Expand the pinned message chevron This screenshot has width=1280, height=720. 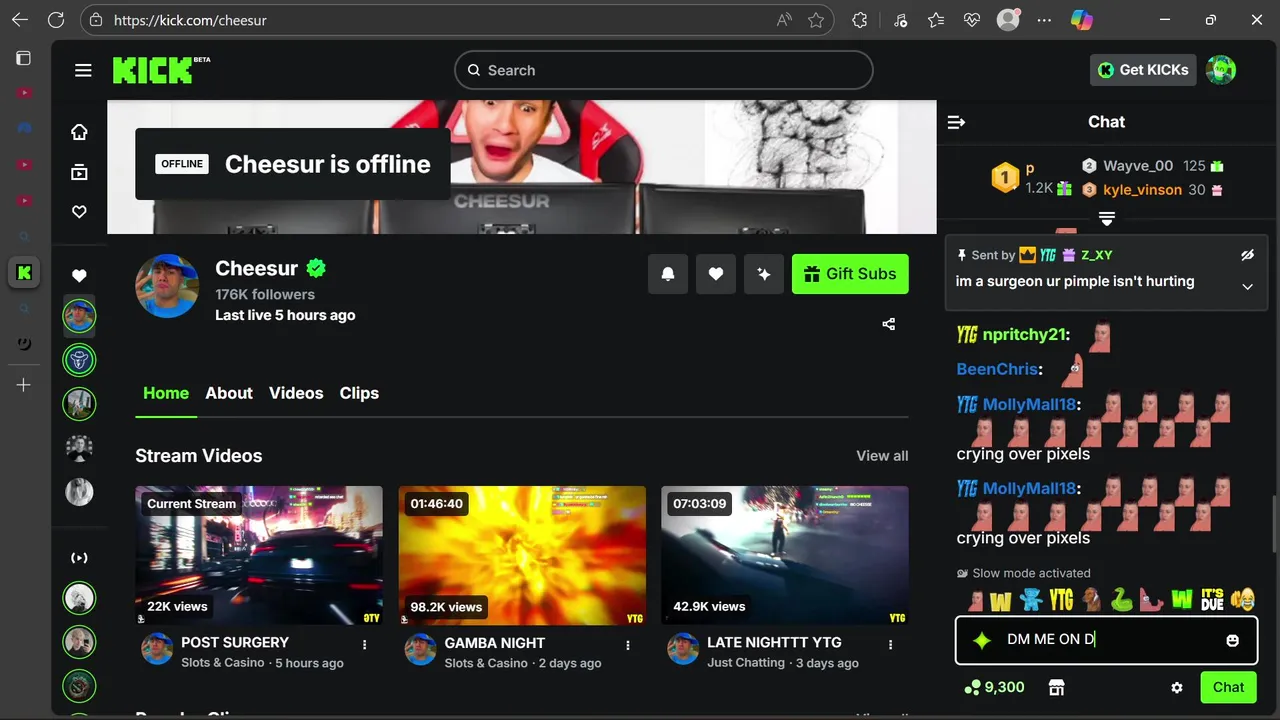click(x=1247, y=287)
